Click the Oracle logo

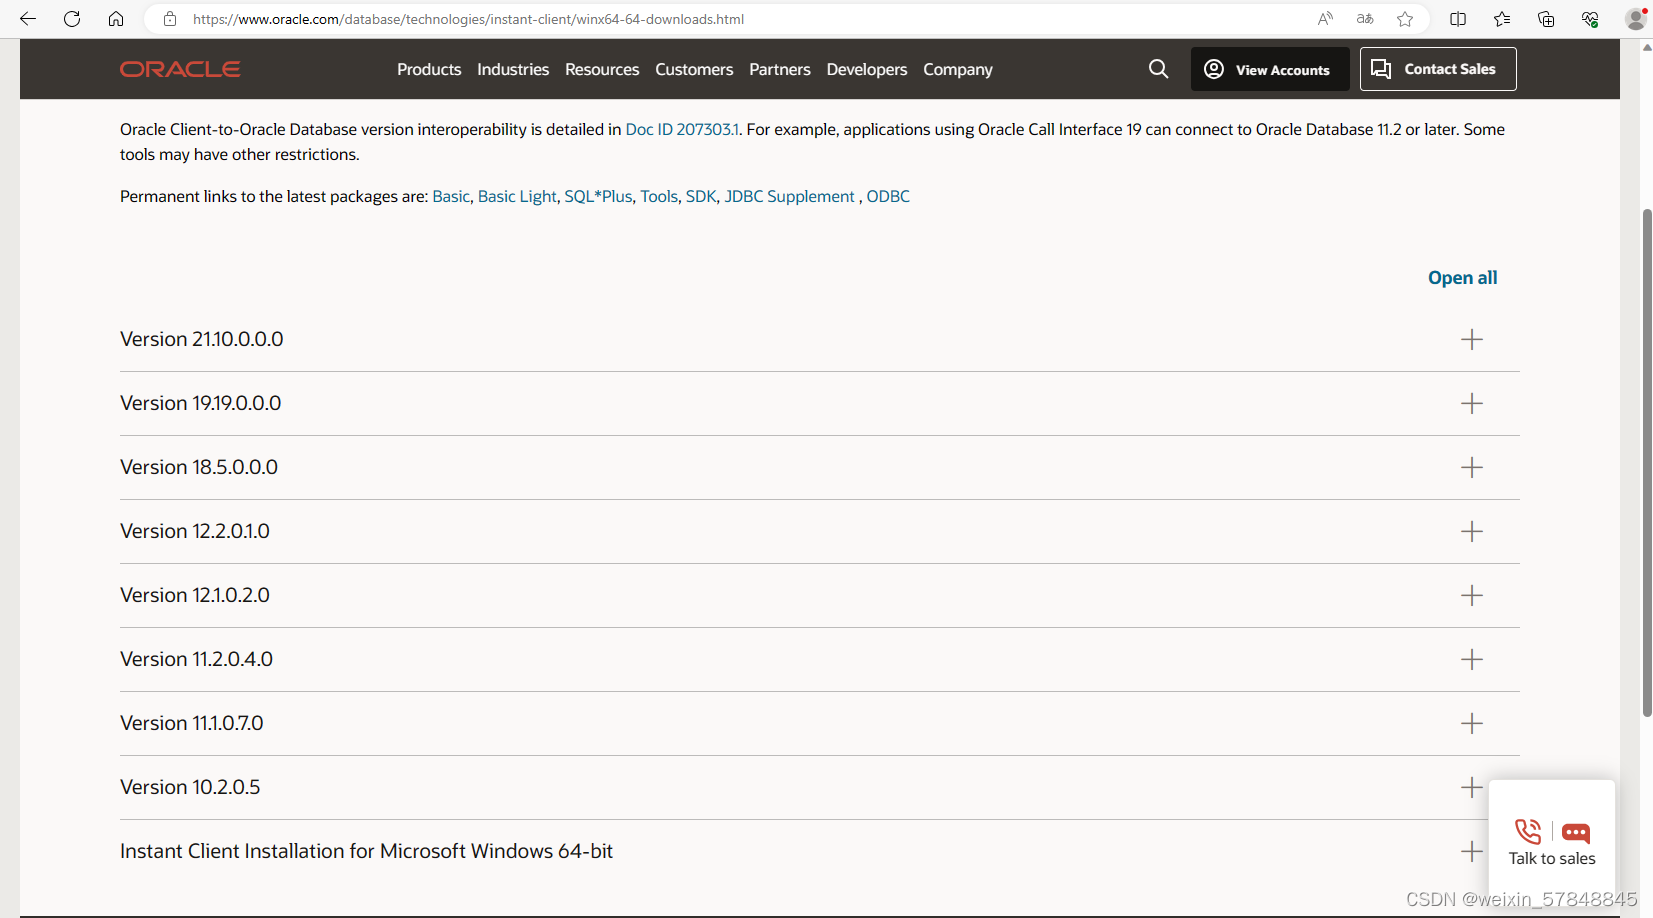[x=180, y=69]
